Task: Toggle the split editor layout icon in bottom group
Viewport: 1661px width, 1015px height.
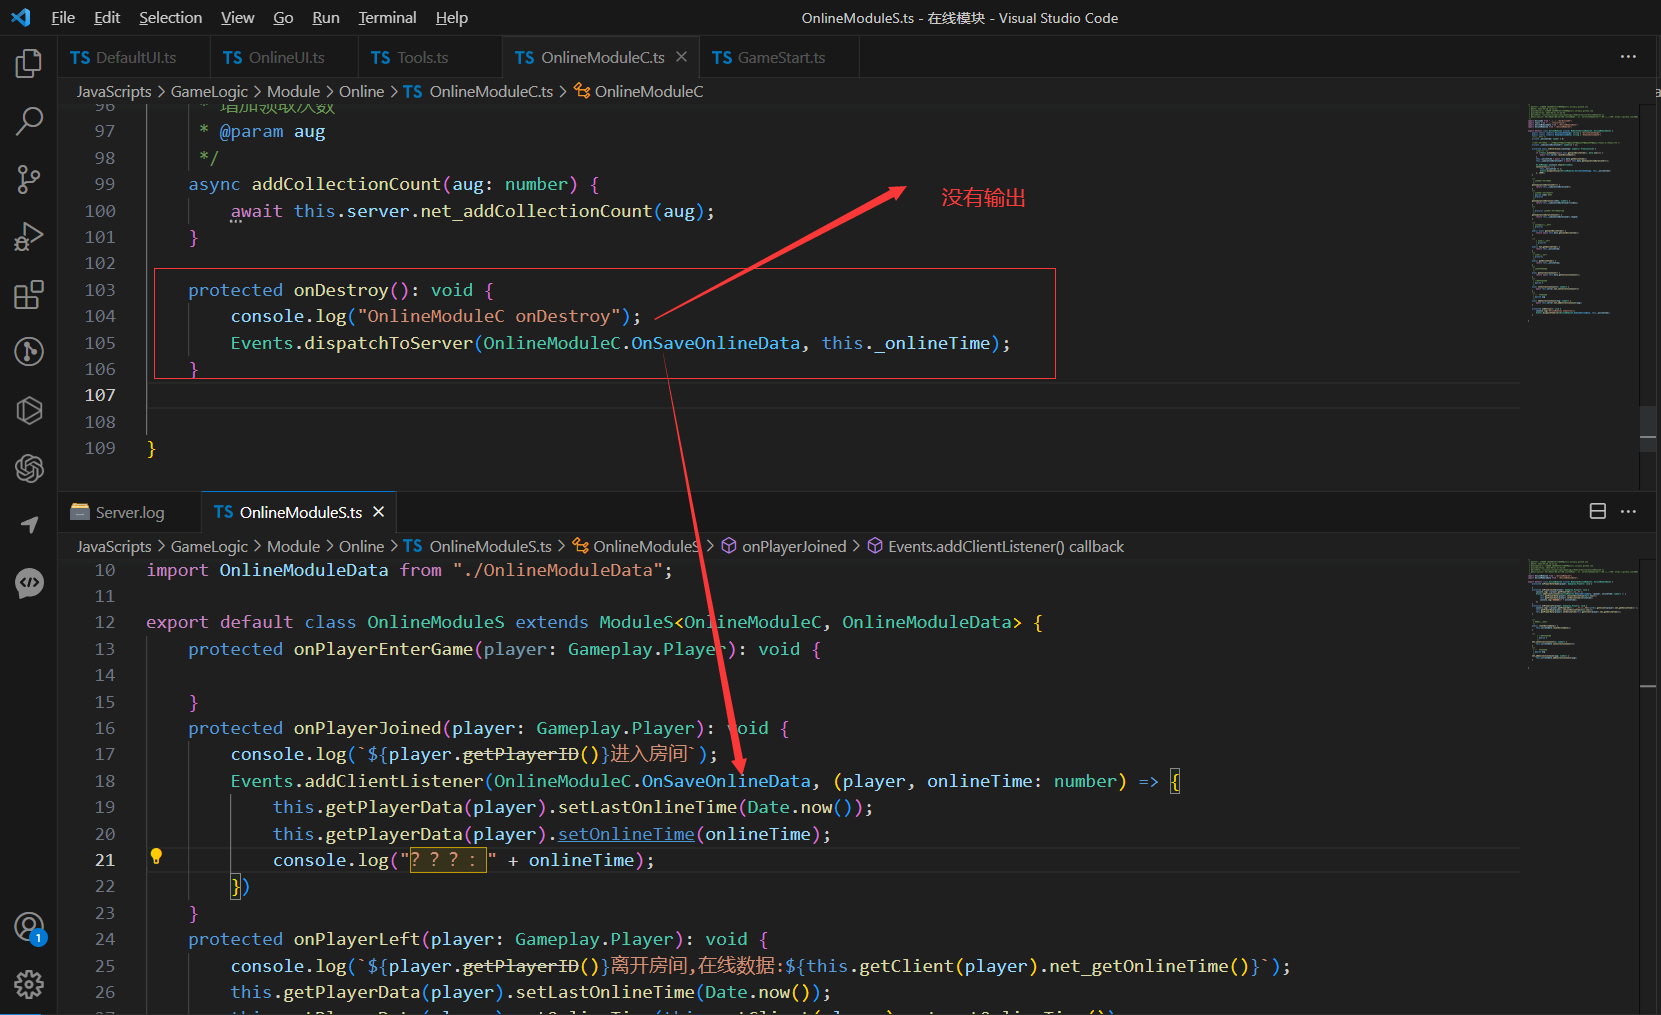Action: [1598, 511]
